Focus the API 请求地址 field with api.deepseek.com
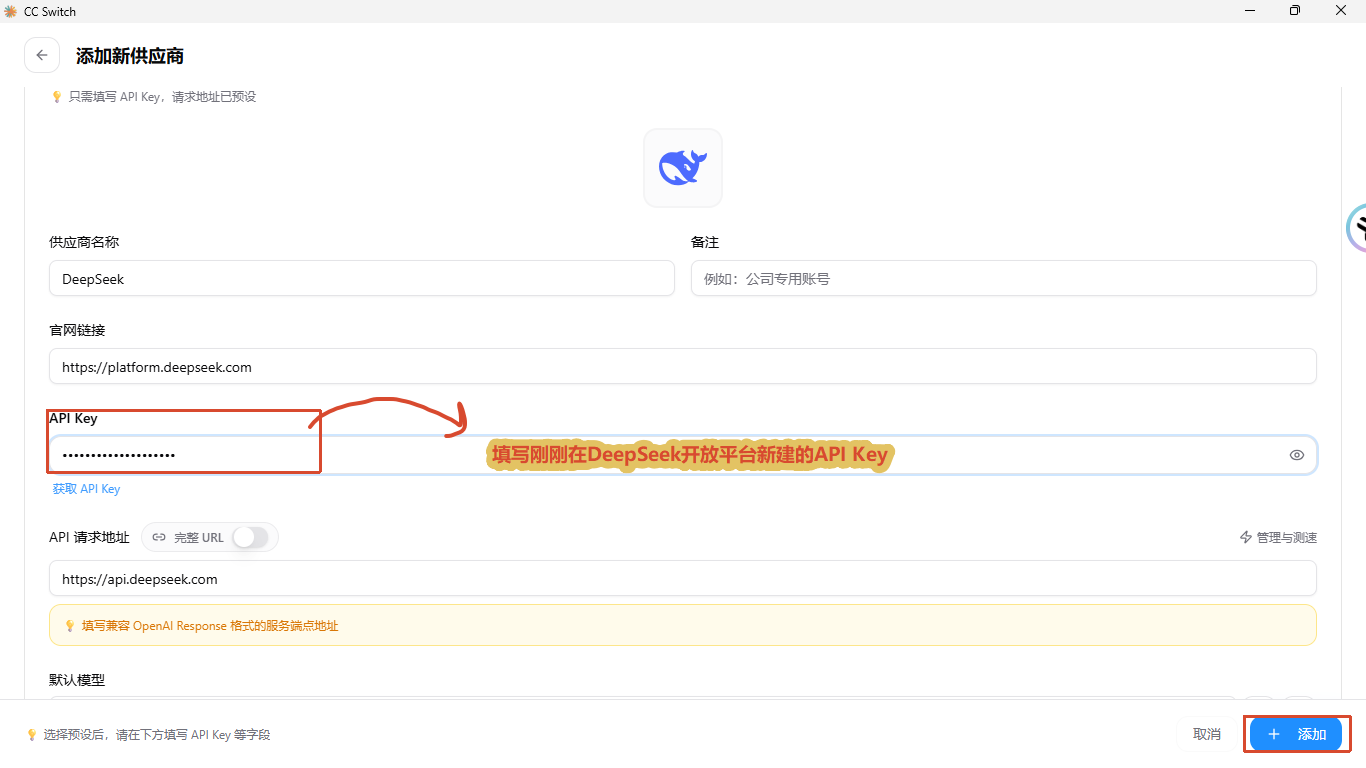 [683, 578]
